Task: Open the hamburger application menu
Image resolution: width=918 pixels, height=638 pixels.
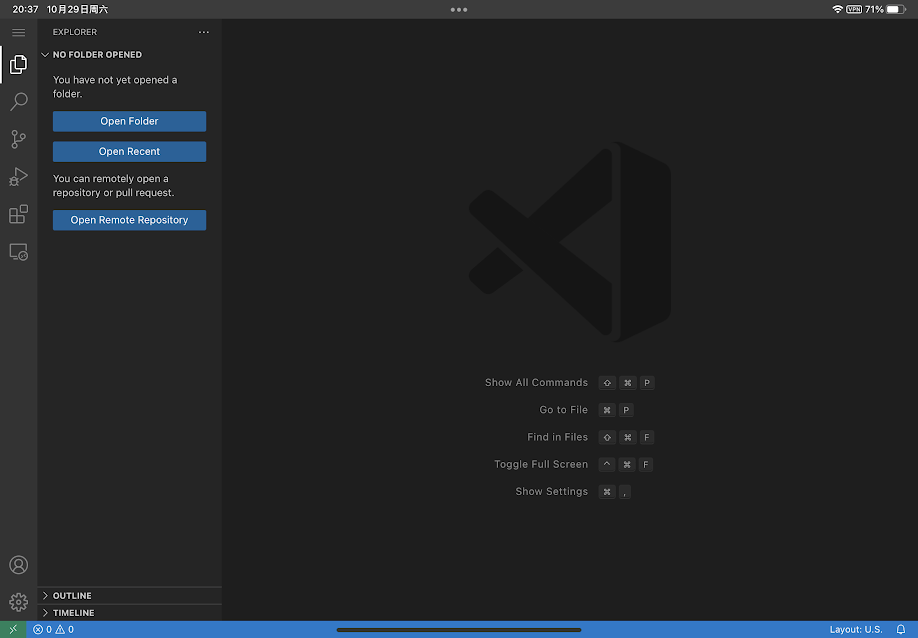Action: pos(18,32)
